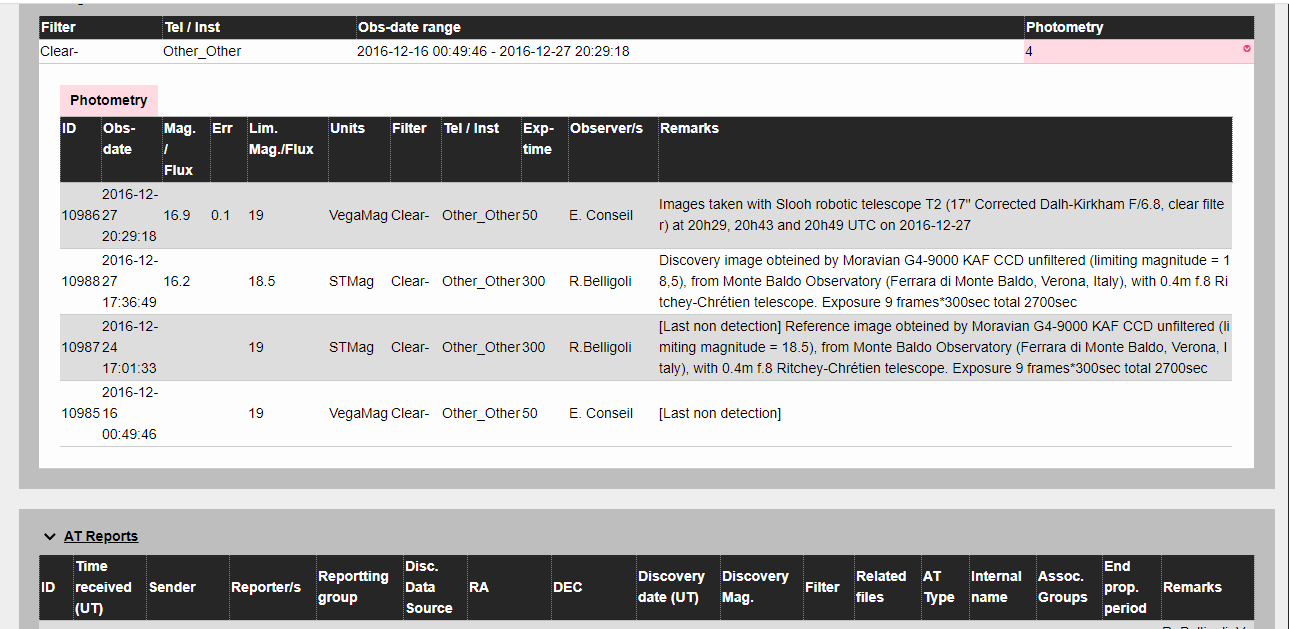Click the Mag. / Flux column header
Screen dimensions: 1289x629
(180, 149)
